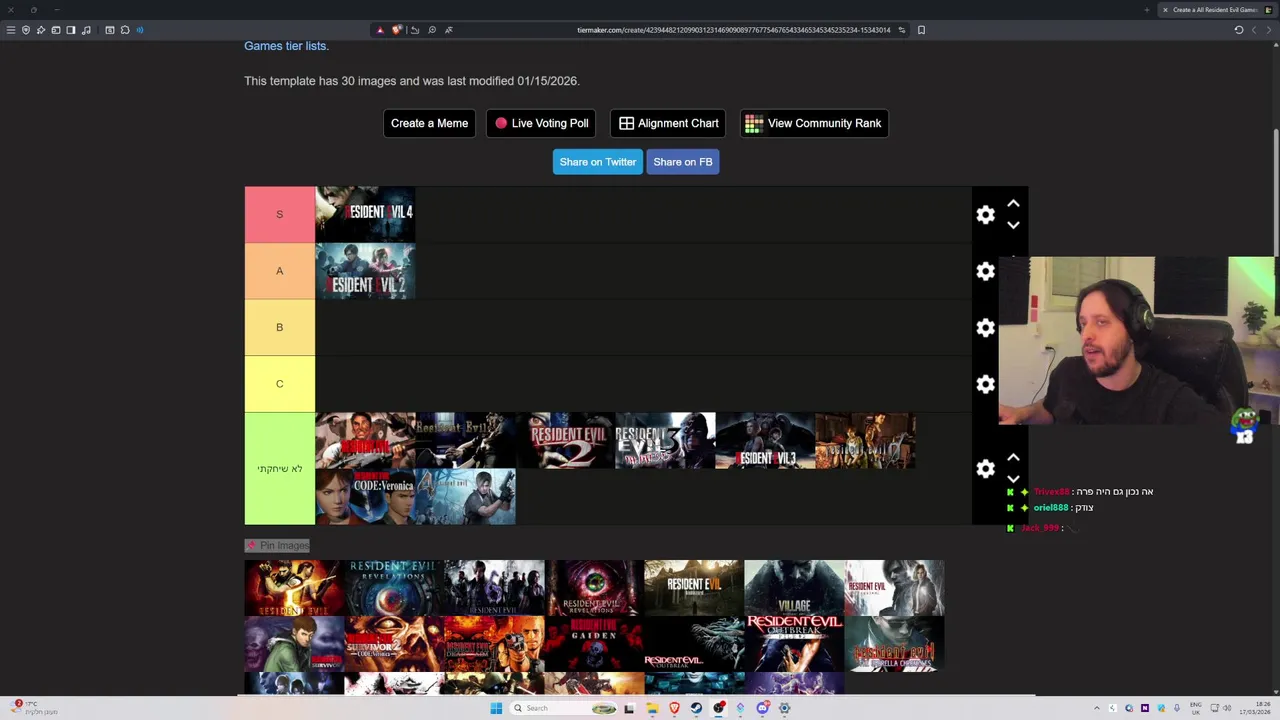The width and height of the screenshot is (1280, 720).
Task: Open the Alignment Chart
Action: [x=668, y=123]
